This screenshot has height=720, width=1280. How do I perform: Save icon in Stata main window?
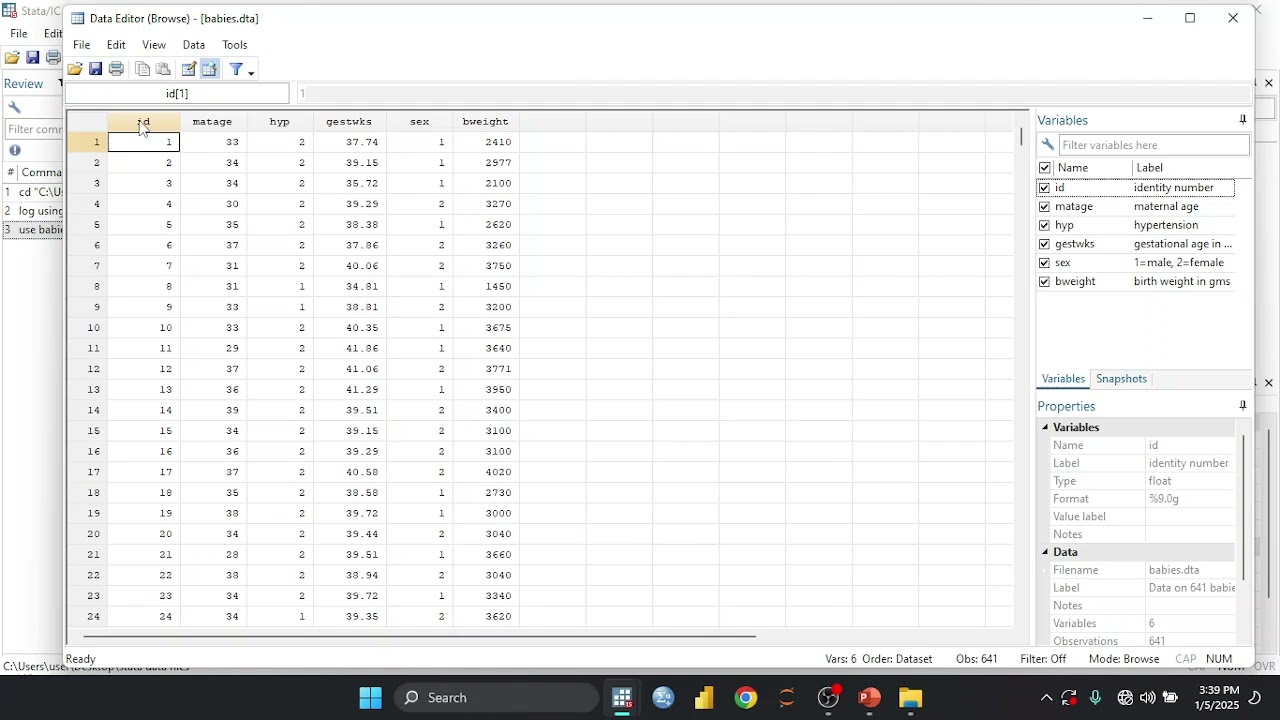tap(33, 58)
